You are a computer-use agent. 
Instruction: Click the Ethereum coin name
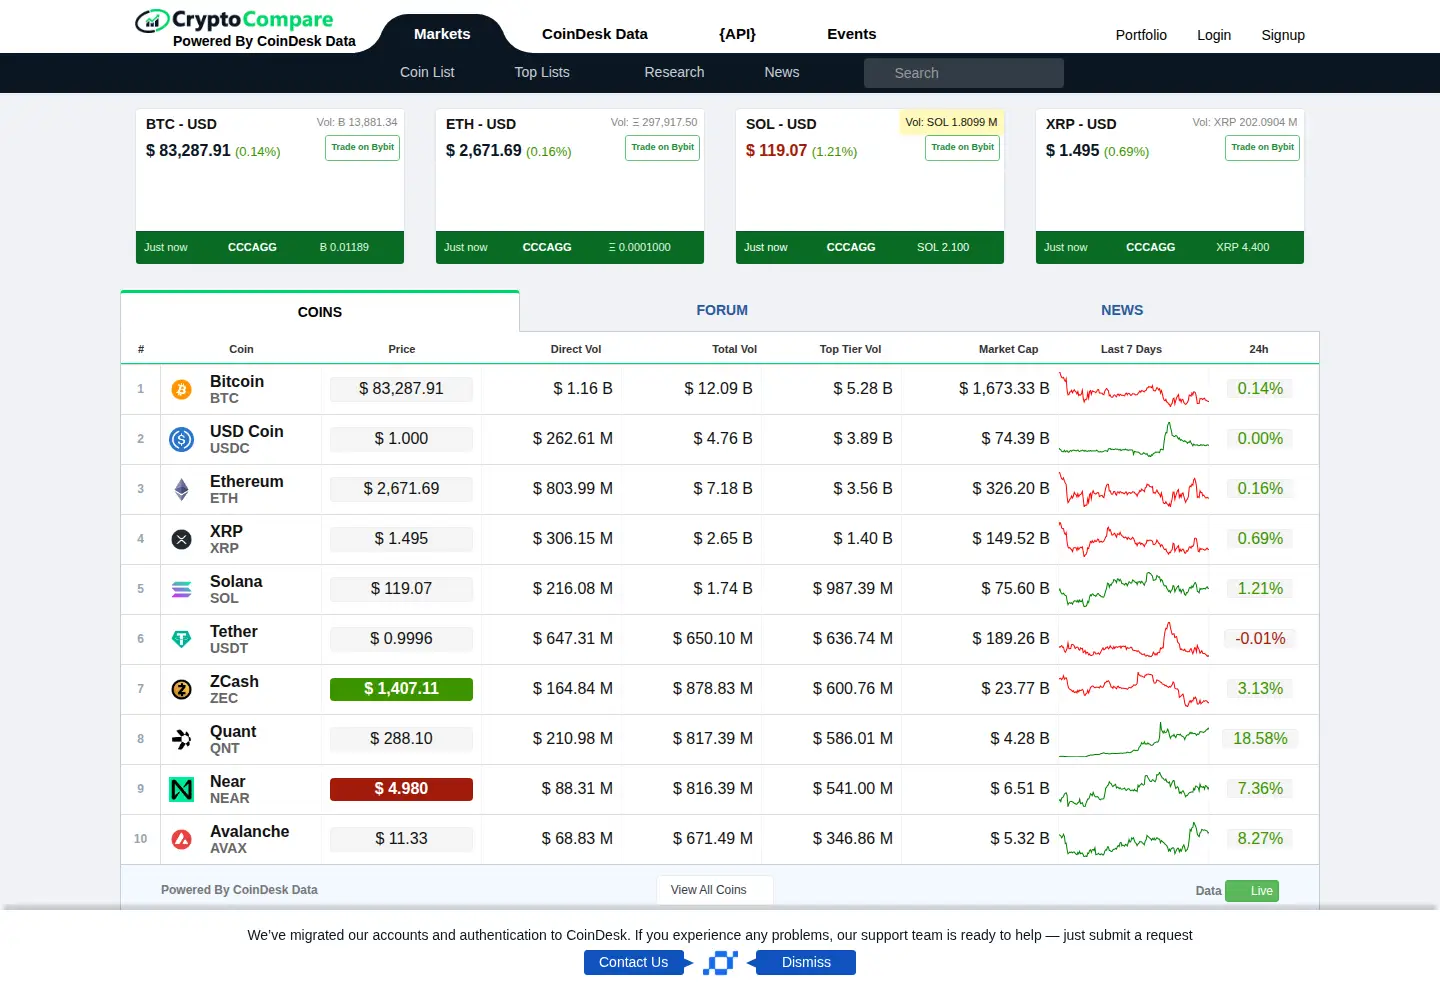coord(247,482)
